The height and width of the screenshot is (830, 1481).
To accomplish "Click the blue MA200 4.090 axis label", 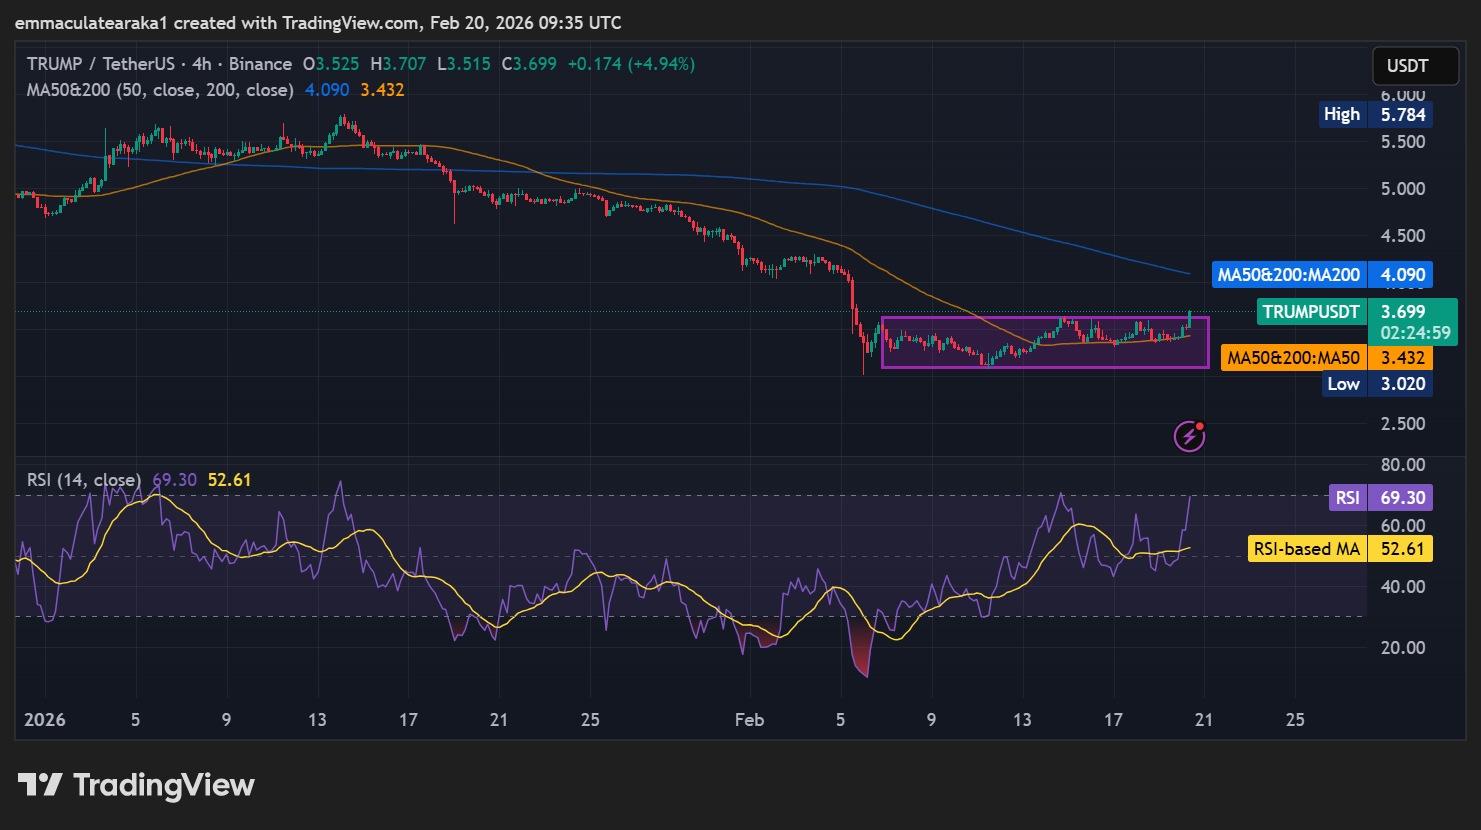I will click(x=1321, y=275).
